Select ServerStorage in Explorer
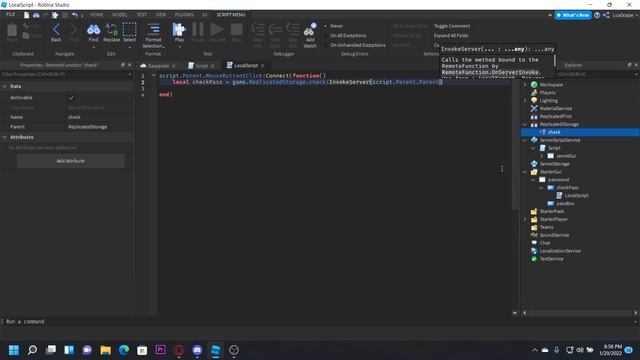The image size is (640, 360). point(554,164)
